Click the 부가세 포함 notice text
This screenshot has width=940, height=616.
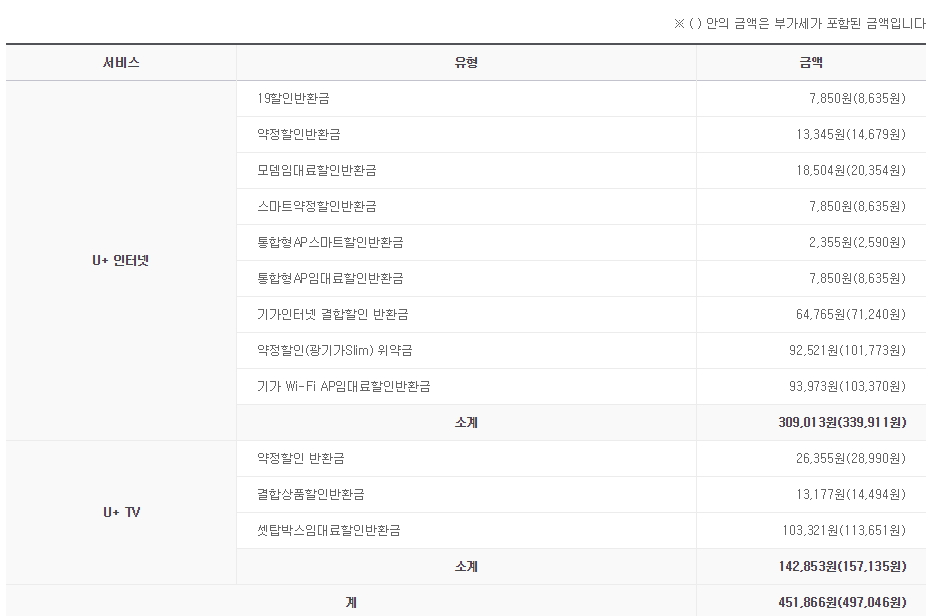tap(800, 24)
